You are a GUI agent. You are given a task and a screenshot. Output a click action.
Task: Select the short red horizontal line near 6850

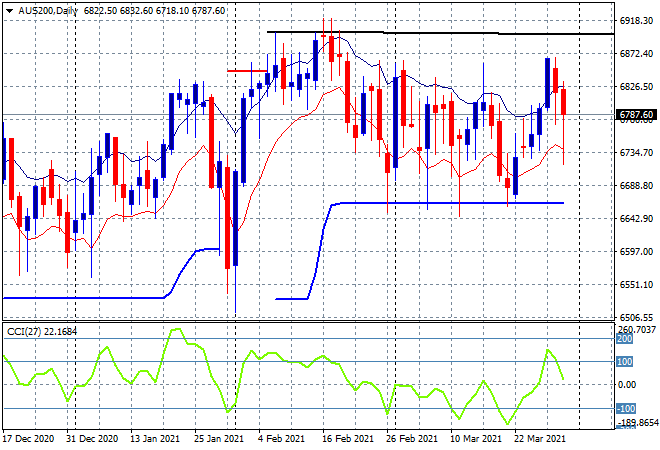tap(247, 71)
